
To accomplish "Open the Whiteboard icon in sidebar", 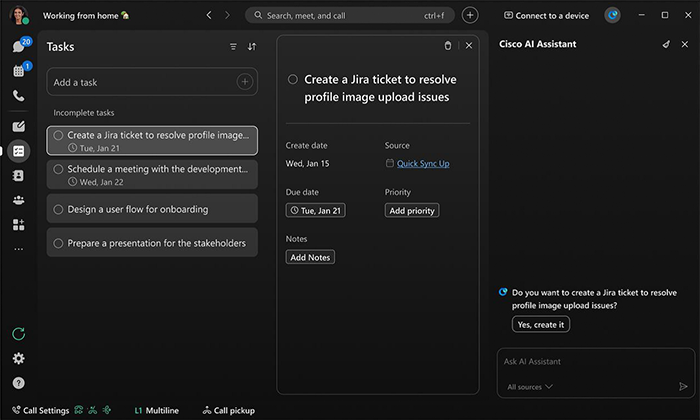I will pos(18,126).
